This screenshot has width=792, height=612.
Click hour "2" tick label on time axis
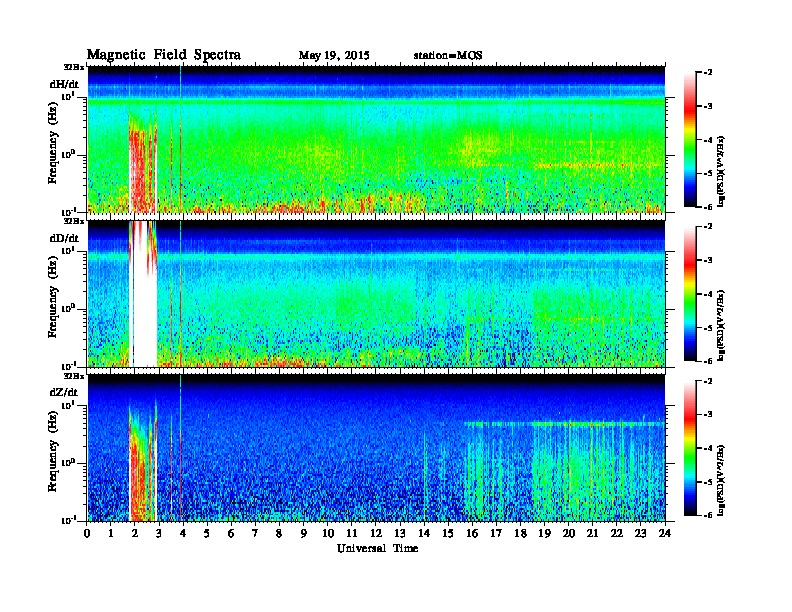135,533
